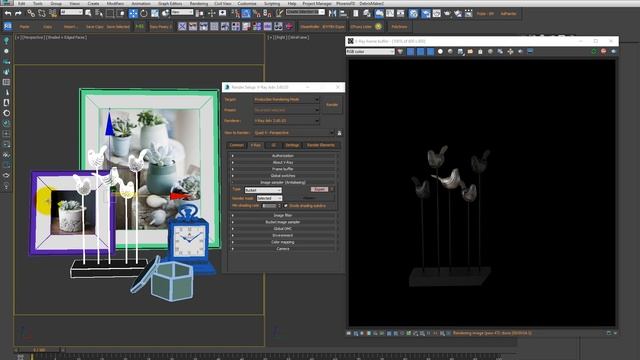The height and width of the screenshot is (360, 640).
Task: Expand the Image filter rollout
Action: pos(282,215)
